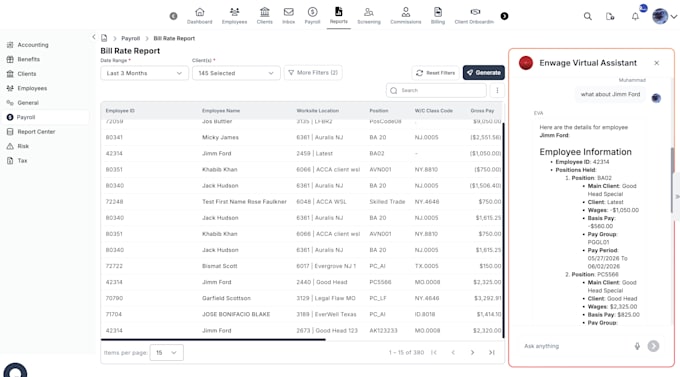The image size is (680, 377).
Task: Sort by Gross Pay column header
Action: click(x=482, y=111)
